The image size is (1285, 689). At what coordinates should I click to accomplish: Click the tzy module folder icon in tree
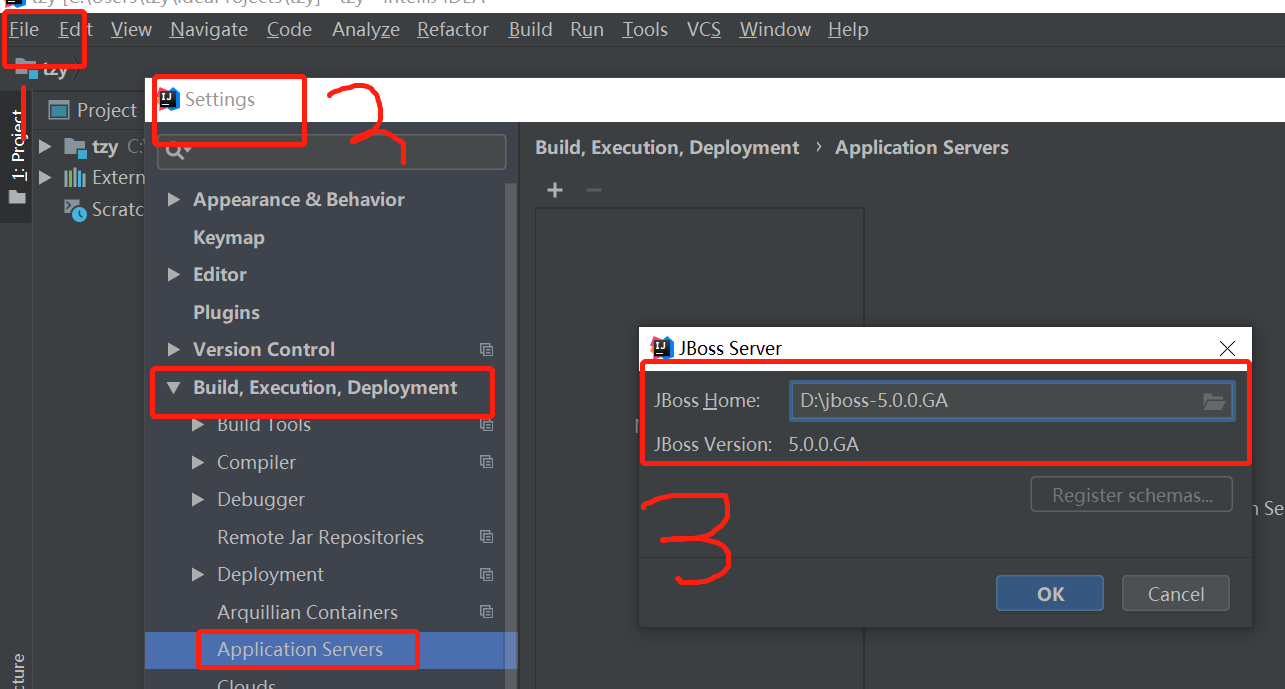(75, 147)
